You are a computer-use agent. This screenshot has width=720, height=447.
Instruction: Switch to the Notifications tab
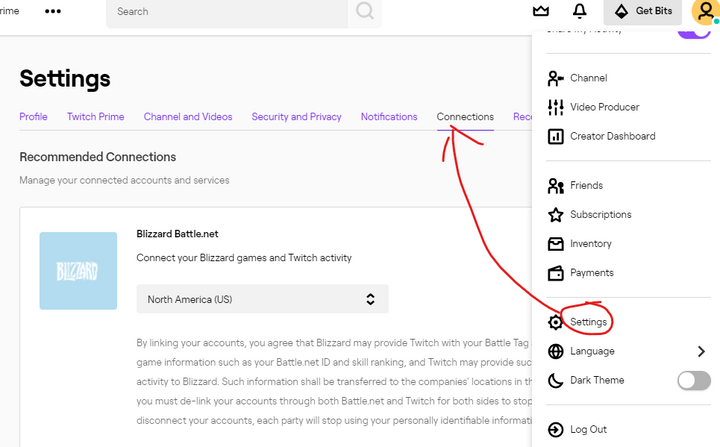click(x=389, y=117)
